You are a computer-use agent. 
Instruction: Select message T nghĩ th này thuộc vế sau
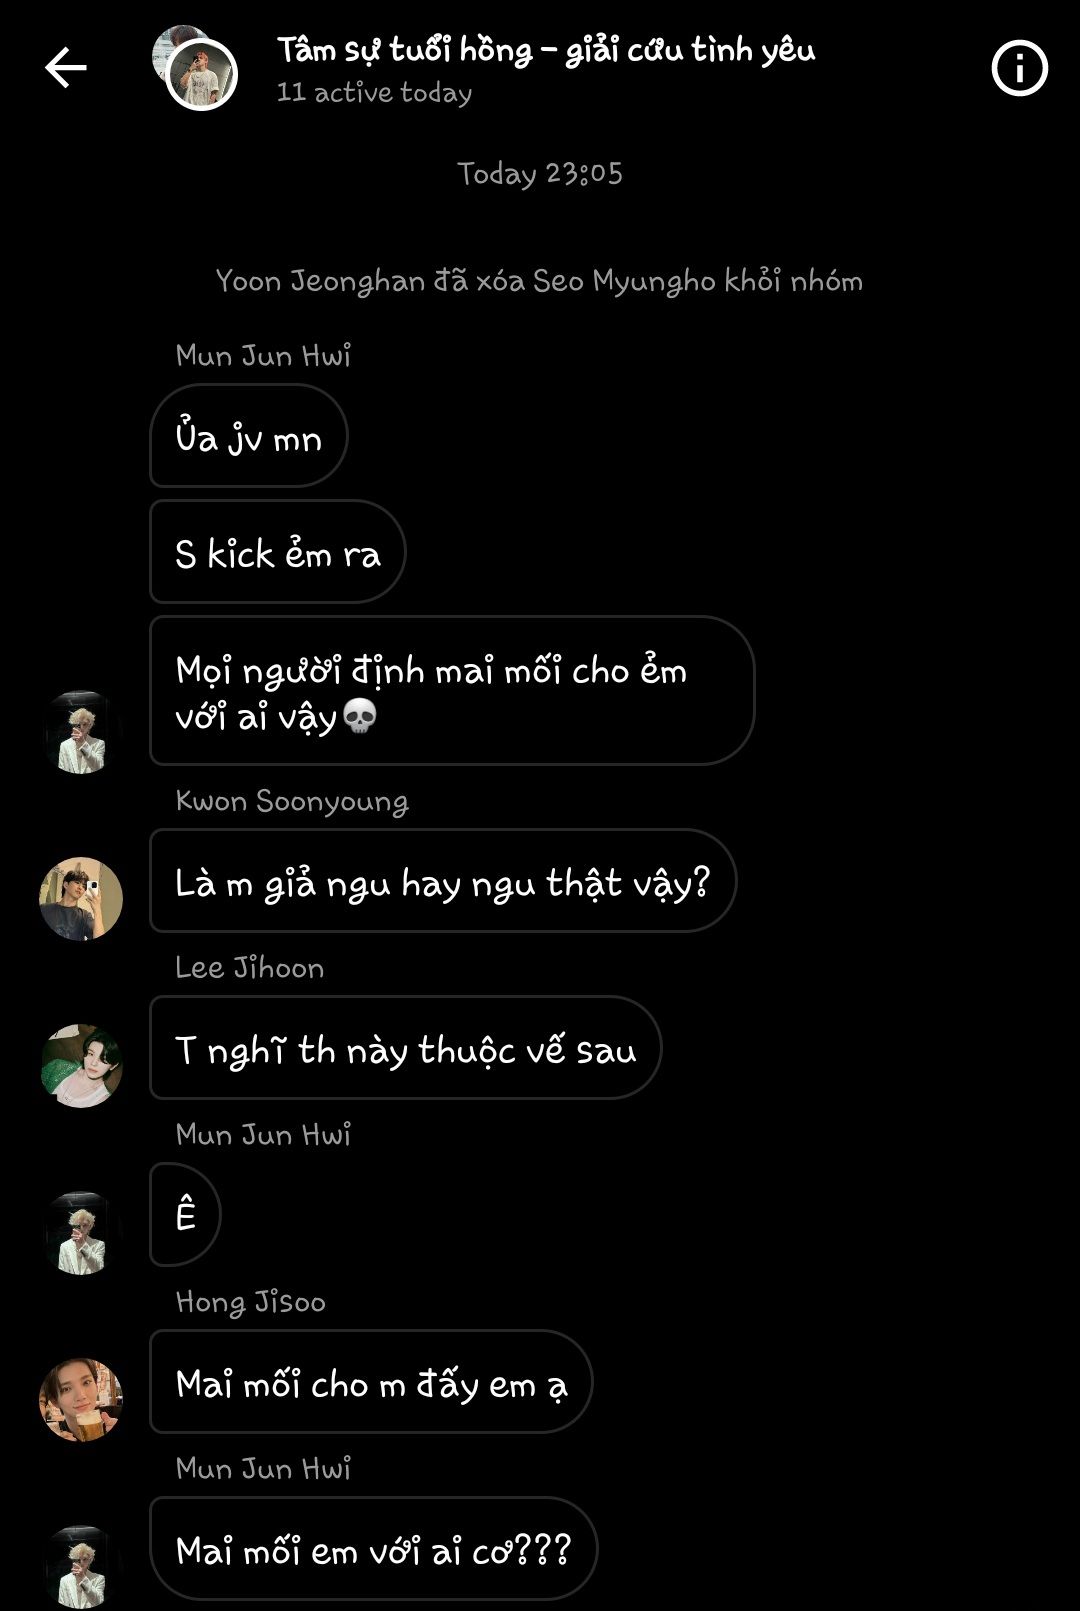[406, 1048]
